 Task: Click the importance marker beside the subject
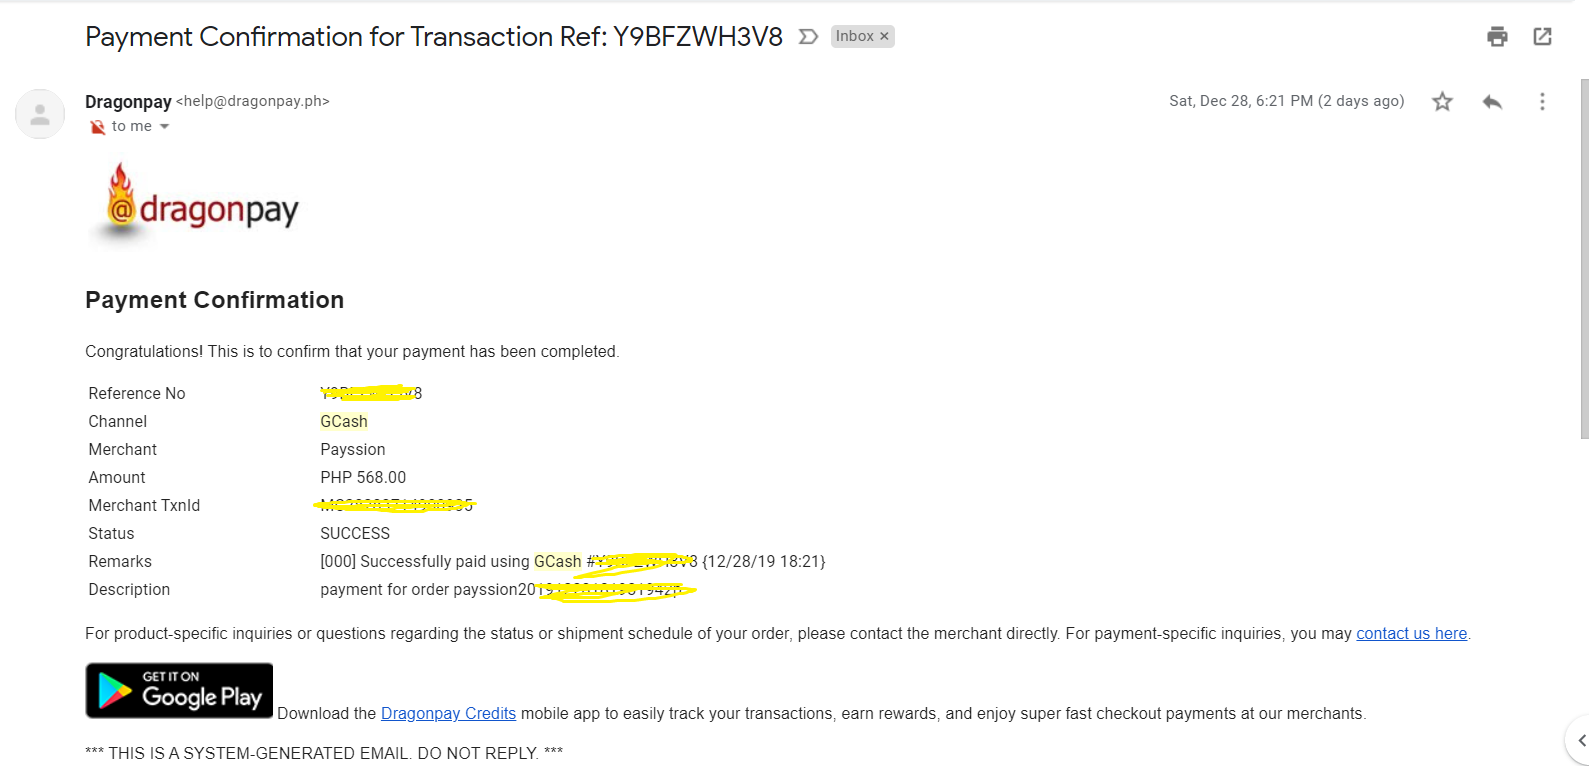pos(808,37)
